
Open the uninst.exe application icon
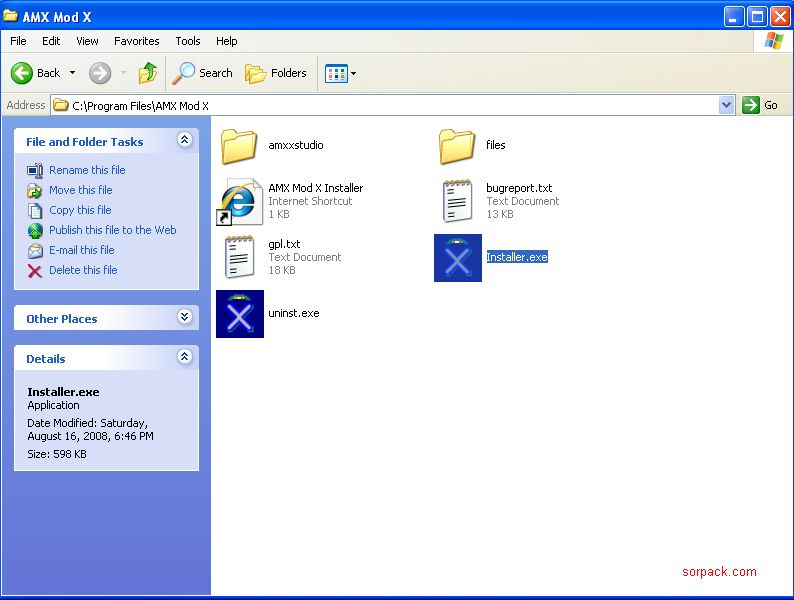point(240,314)
